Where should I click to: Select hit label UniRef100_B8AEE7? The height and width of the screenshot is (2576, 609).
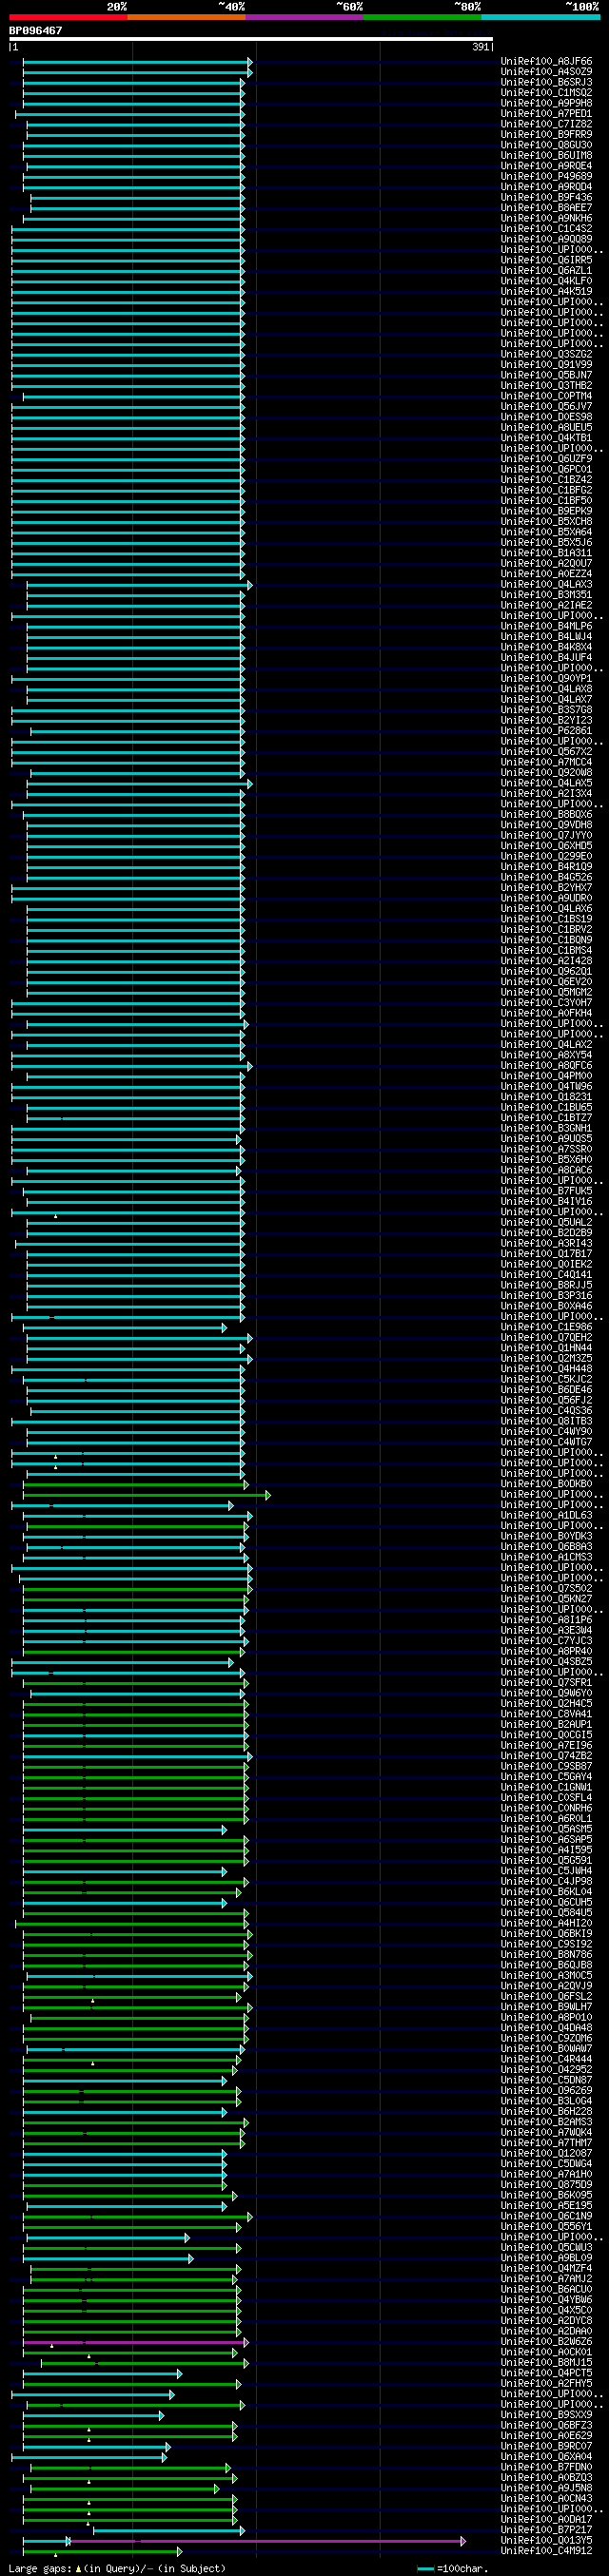(546, 208)
